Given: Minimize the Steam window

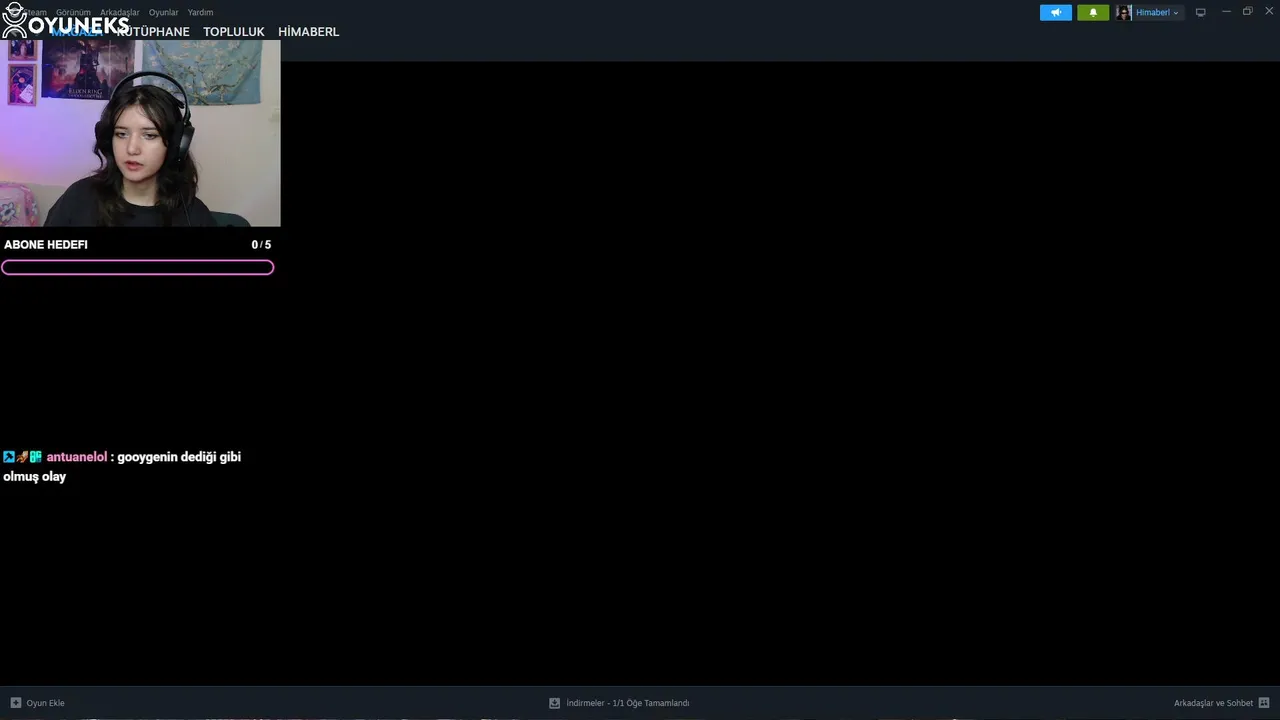Looking at the screenshot, I should (x=1227, y=11).
